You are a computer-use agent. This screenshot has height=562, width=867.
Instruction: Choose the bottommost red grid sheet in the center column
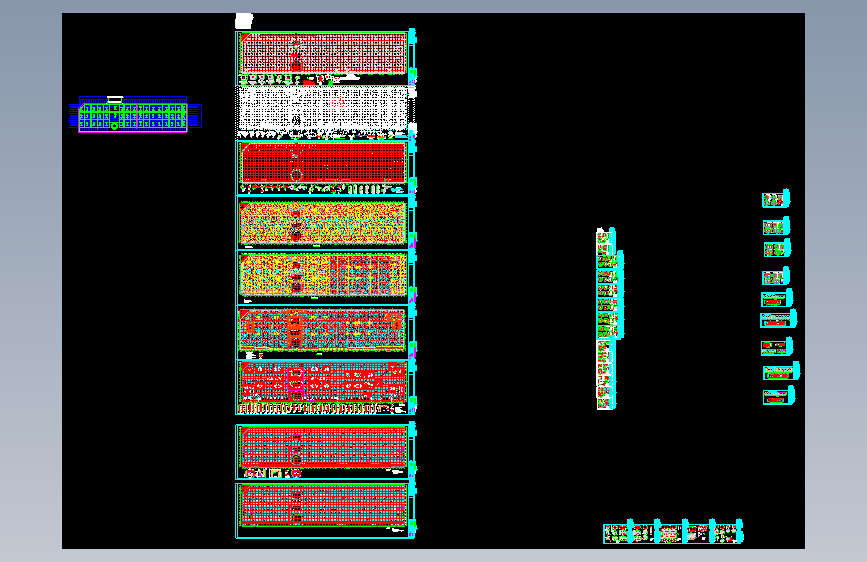point(325,510)
